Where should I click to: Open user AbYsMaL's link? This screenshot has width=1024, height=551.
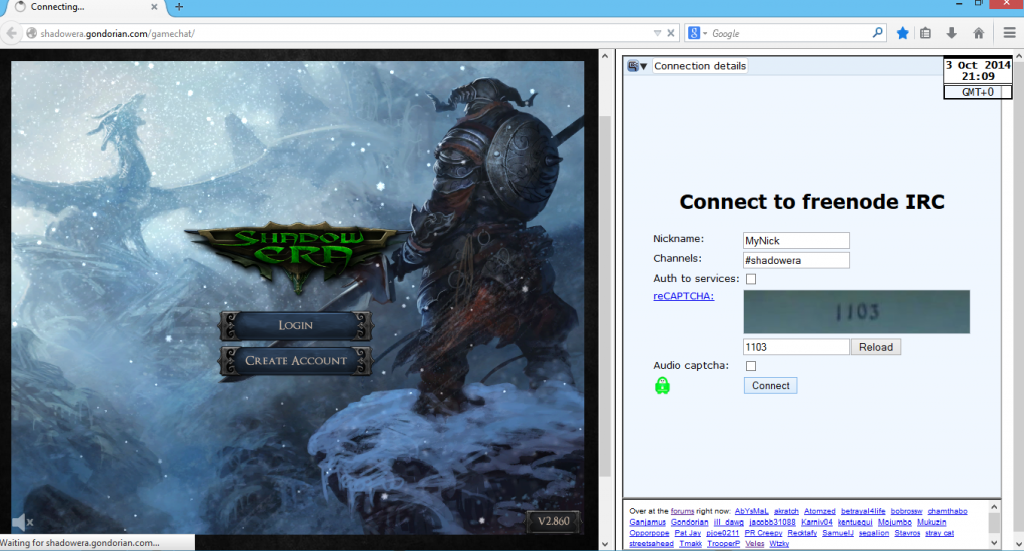[x=751, y=511]
